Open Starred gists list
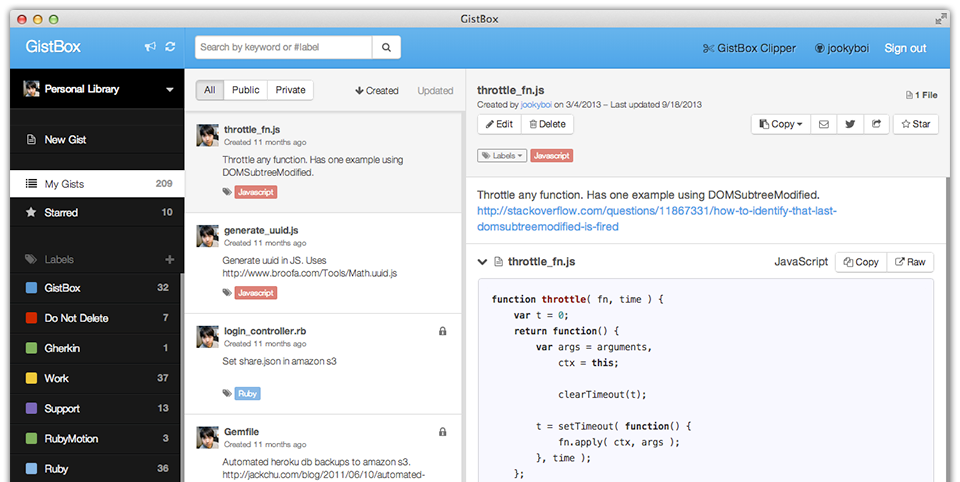 97,213
